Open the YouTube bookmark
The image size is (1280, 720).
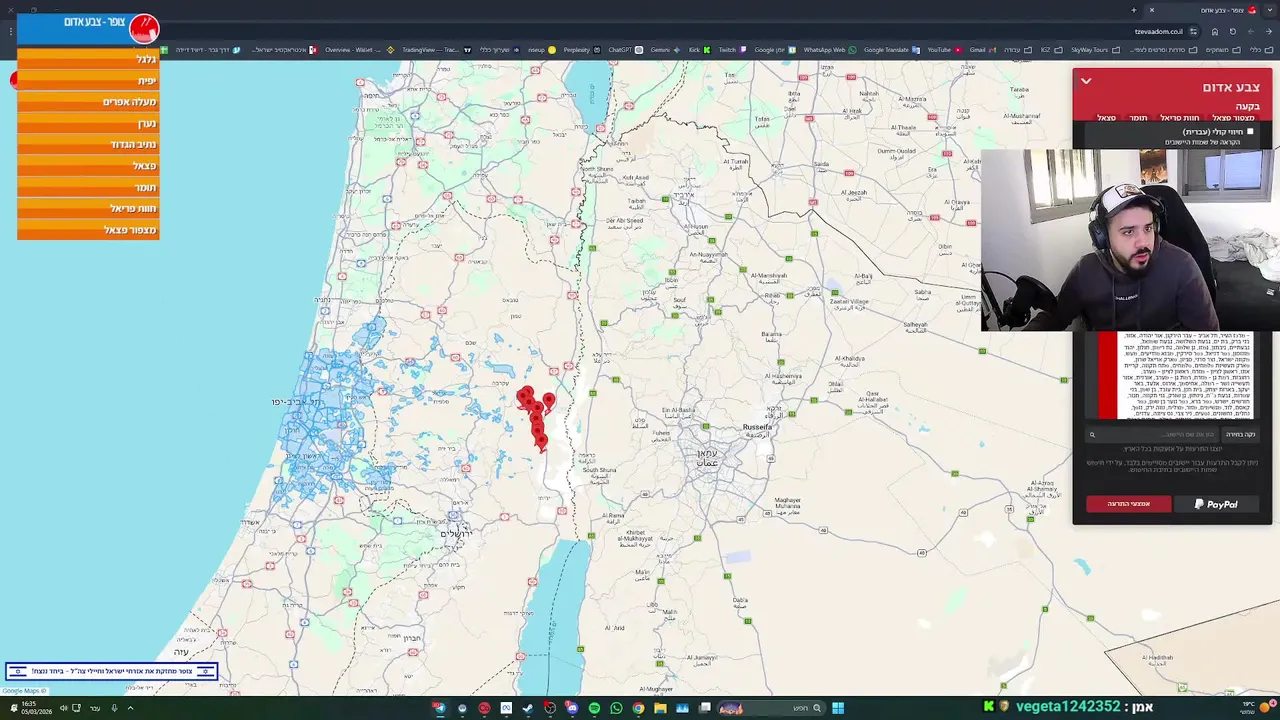click(943, 50)
